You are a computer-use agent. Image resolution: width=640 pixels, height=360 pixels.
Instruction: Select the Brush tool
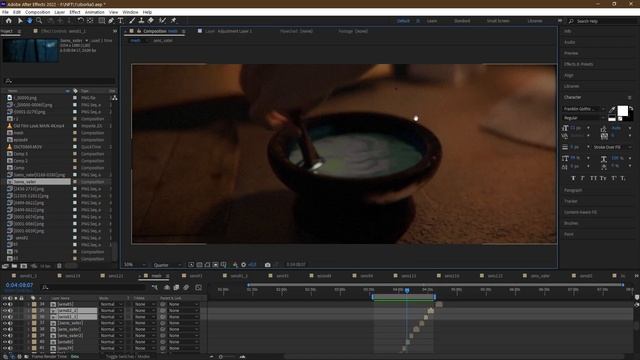pos(132,20)
